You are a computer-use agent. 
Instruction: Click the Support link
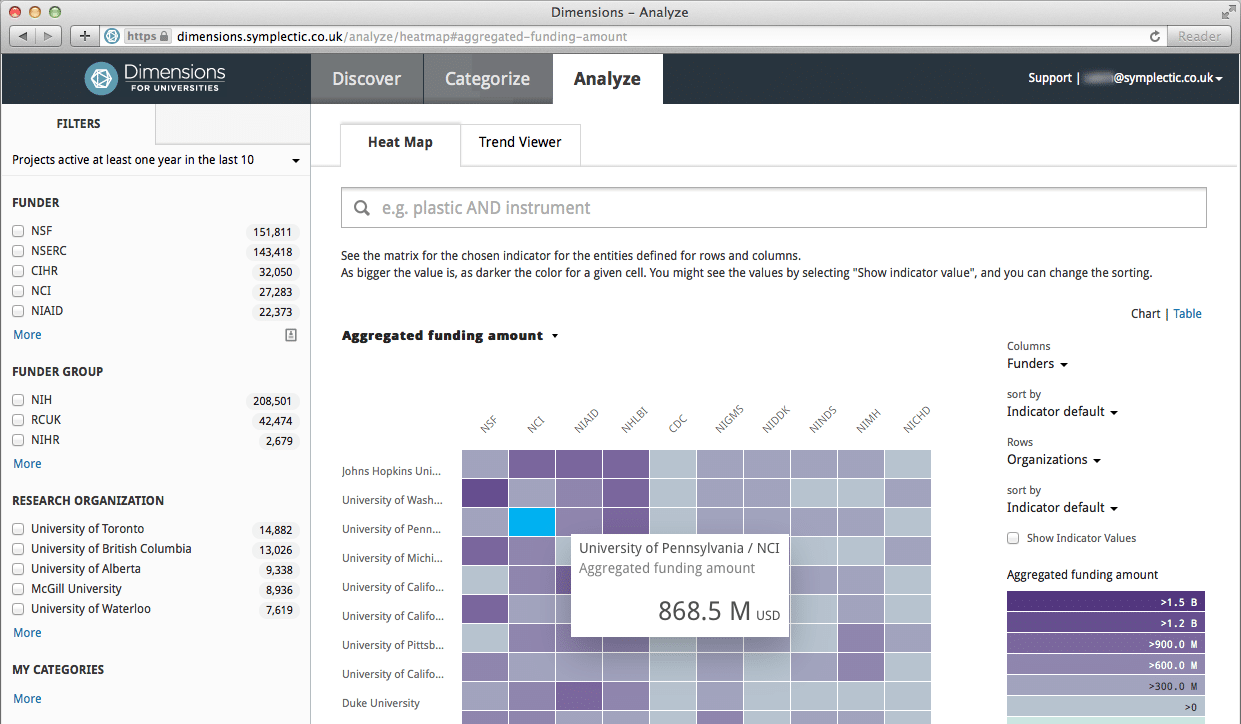click(1050, 78)
